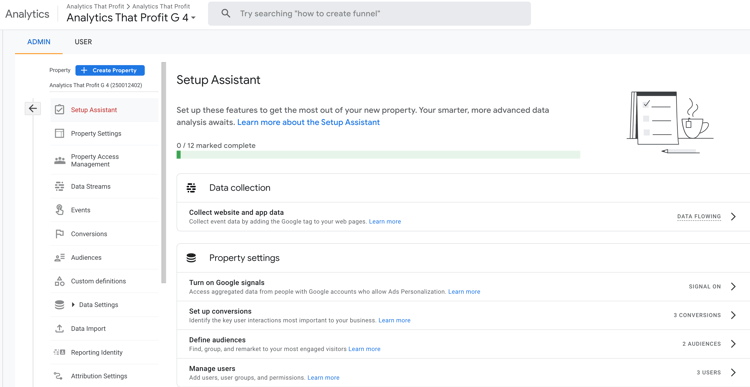Click the Property settings section database icon
Image resolution: width=750 pixels, height=387 pixels.
[x=191, y=258]
